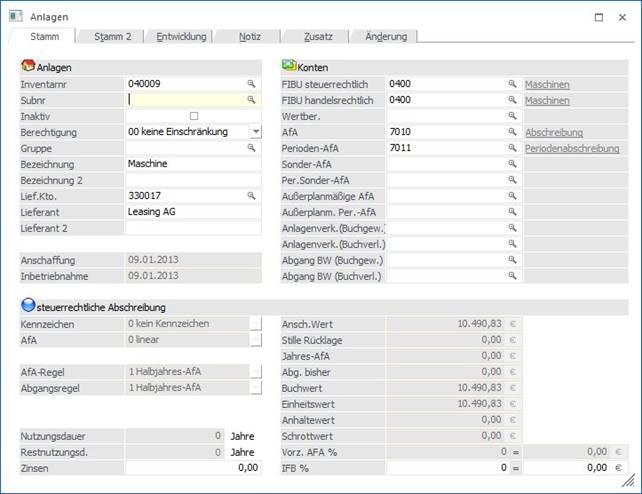Open the Entwicklung tab
The height and width of the screenshot is (494, 642).
[x=181, y=37]
